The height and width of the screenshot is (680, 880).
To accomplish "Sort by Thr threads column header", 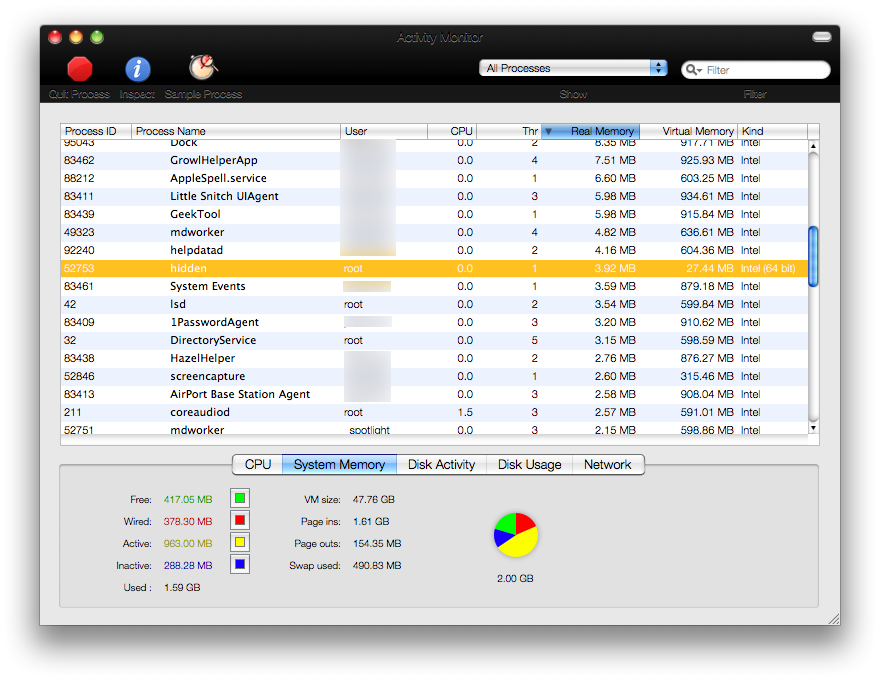I will [x=509, y=131].
